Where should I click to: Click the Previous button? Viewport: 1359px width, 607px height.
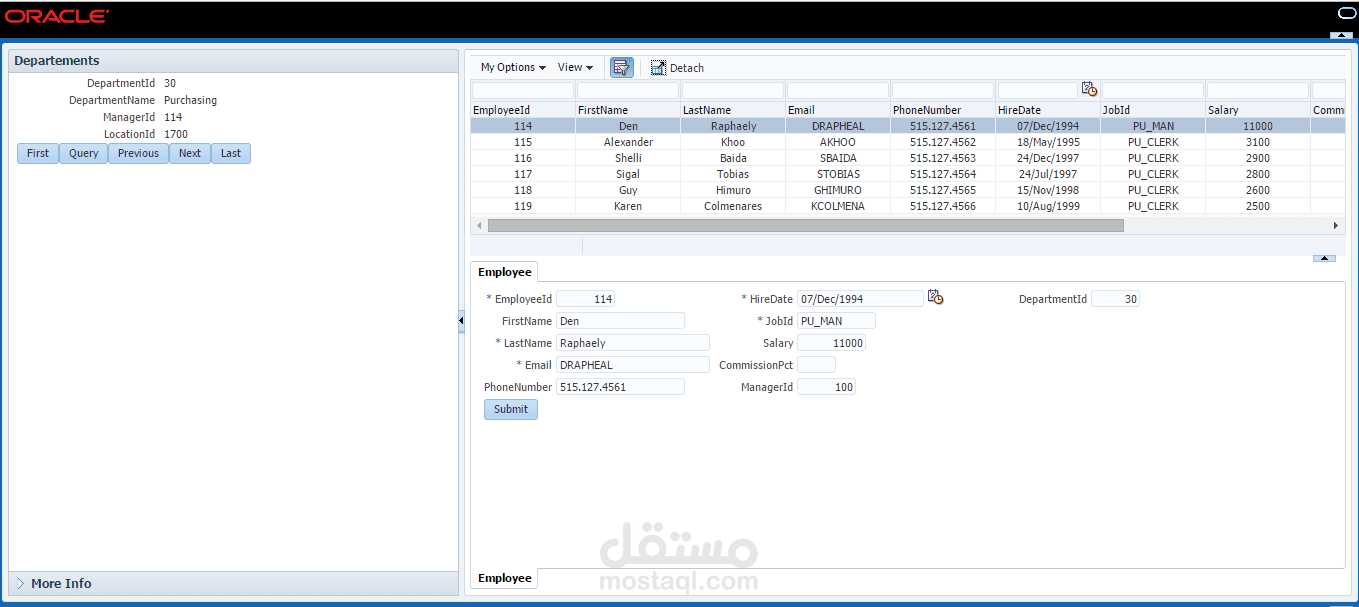click(138, 153)
